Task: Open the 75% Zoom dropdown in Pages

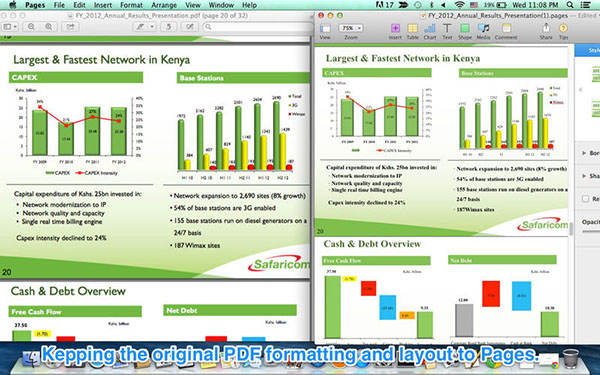Action: tap(350, 28)
